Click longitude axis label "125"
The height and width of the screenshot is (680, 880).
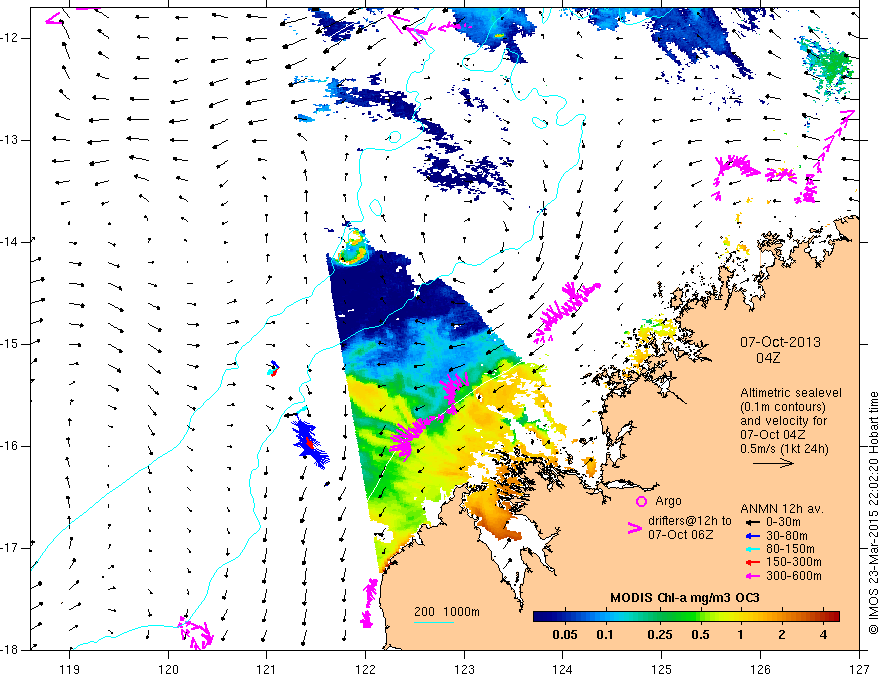tap(662, 669)
